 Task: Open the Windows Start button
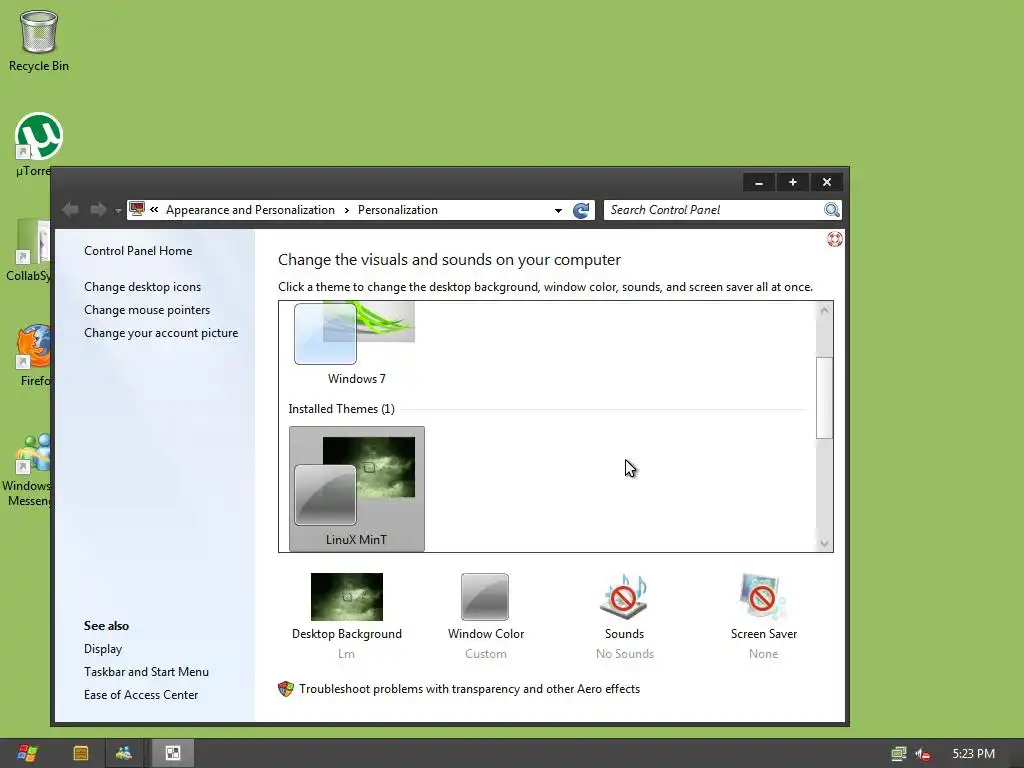27,753
